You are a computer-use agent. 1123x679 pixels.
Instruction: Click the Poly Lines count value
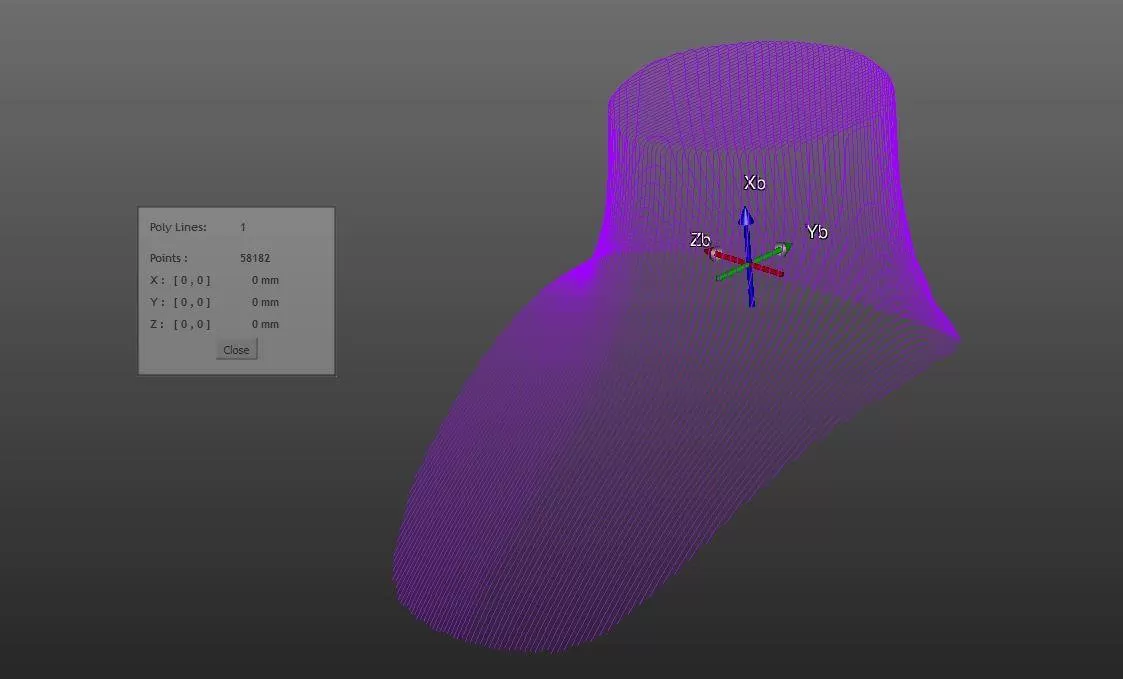(243, 227)
